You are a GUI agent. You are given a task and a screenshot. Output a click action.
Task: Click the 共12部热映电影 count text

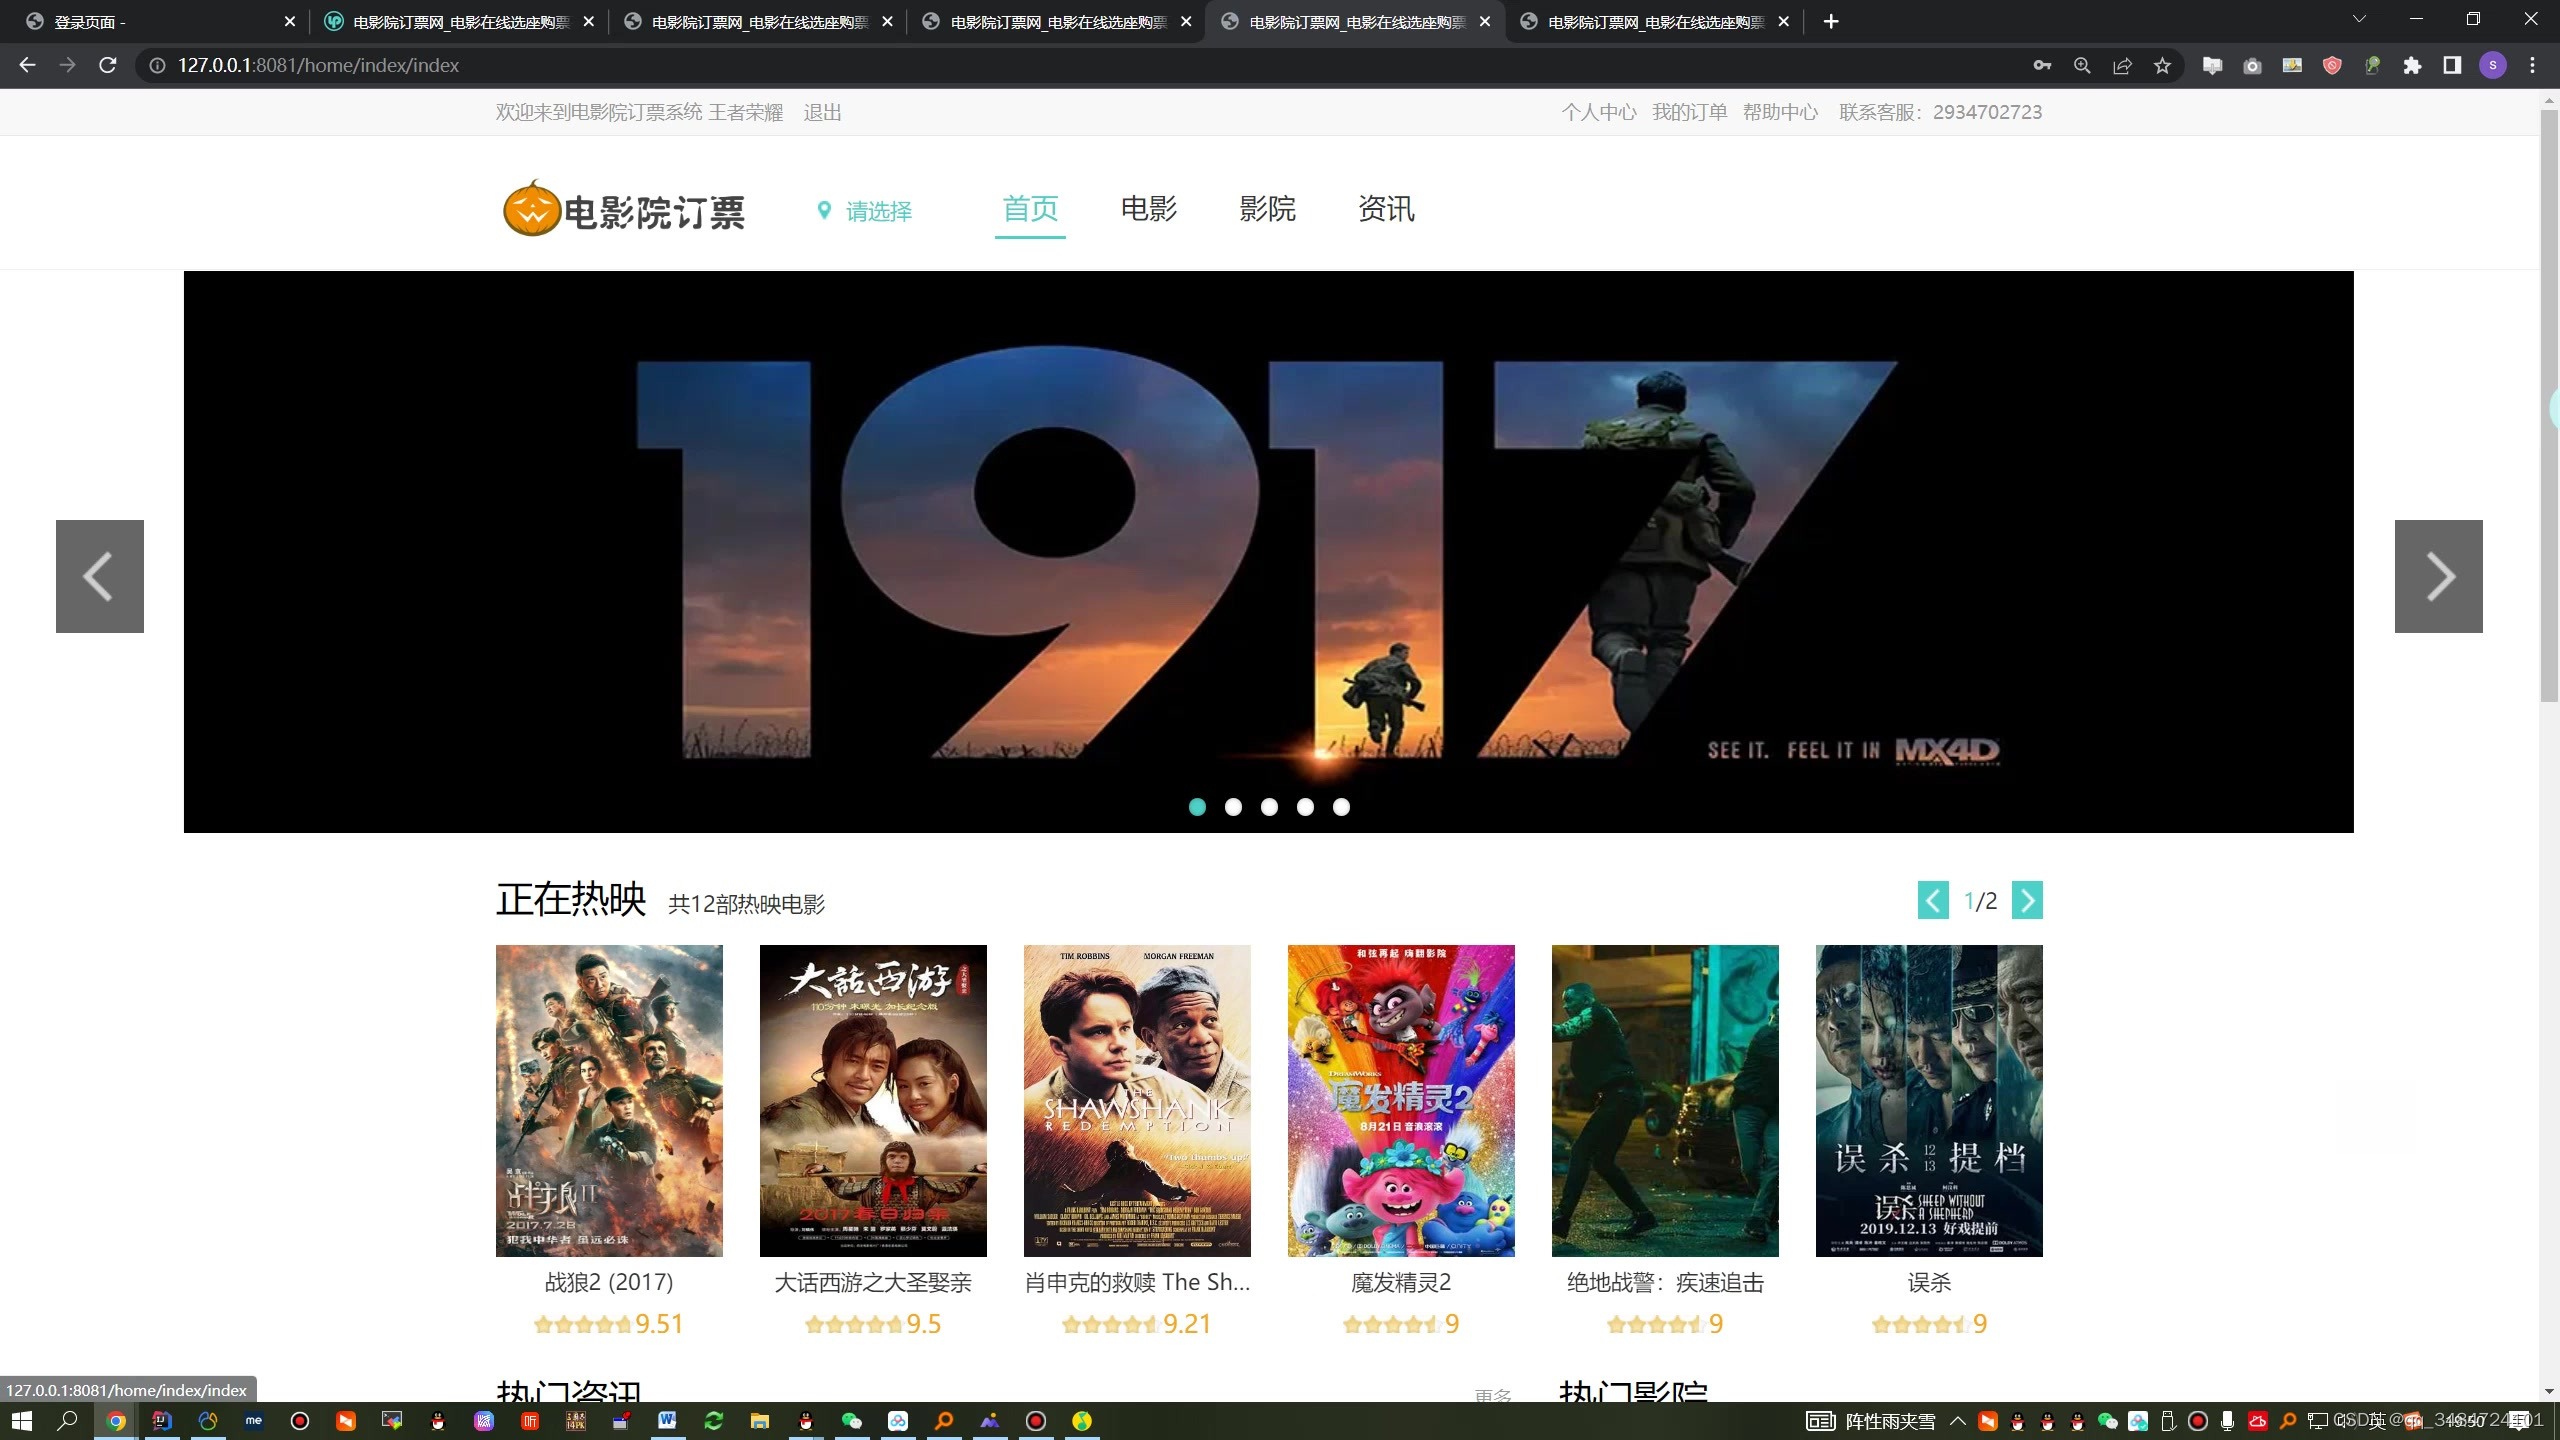click(x=746, y=904)
